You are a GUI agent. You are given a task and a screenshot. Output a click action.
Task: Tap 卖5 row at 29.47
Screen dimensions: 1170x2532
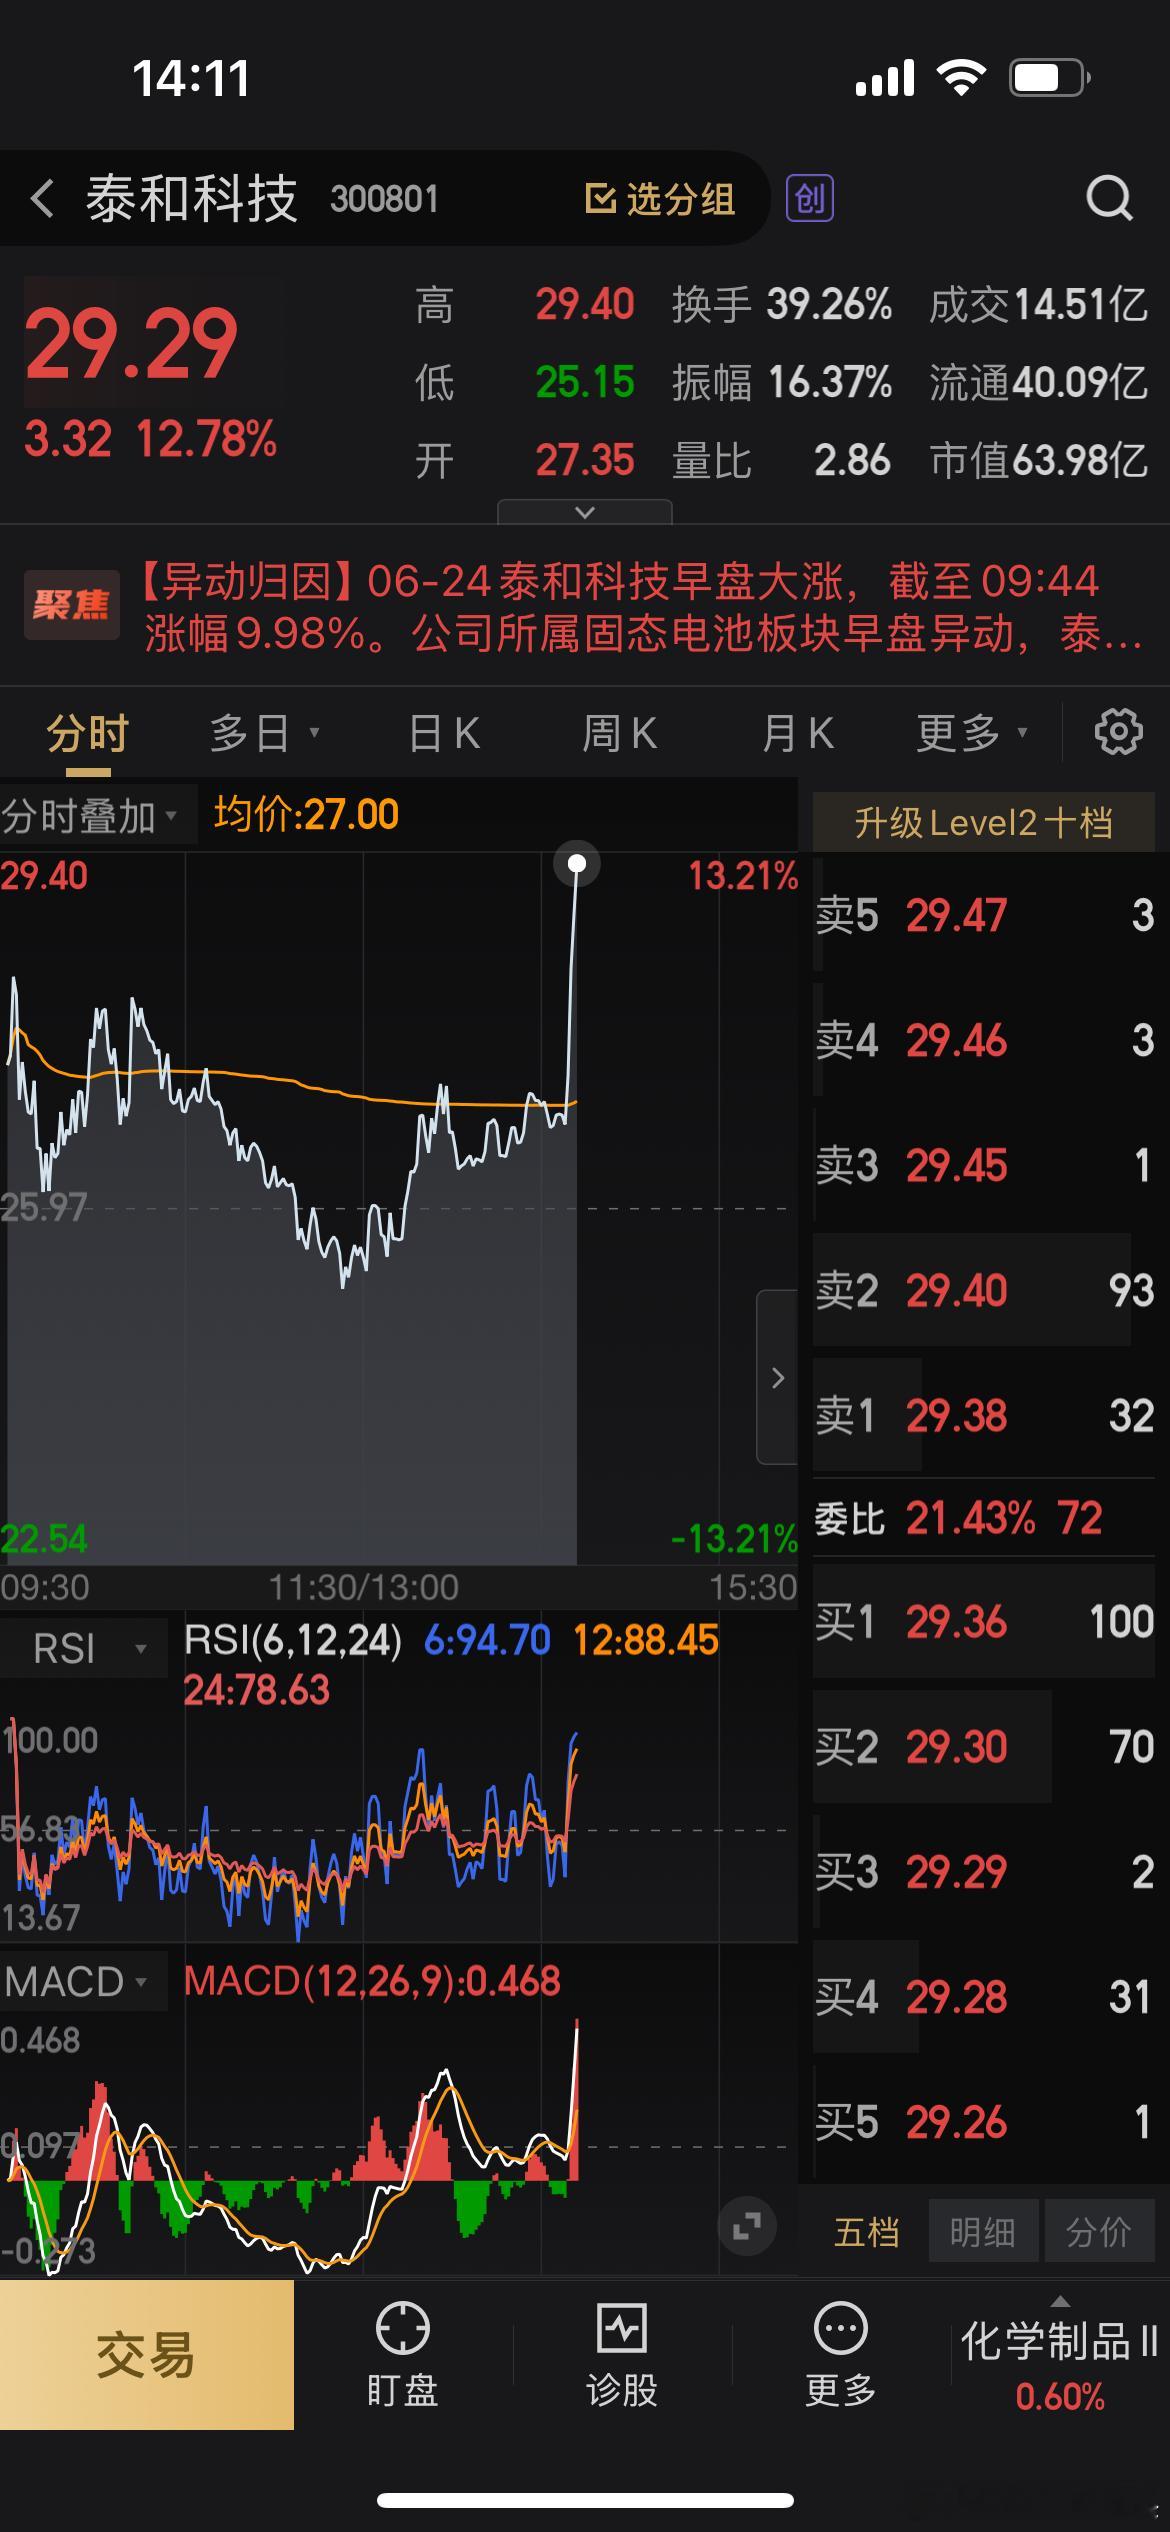tap(985, 915)
